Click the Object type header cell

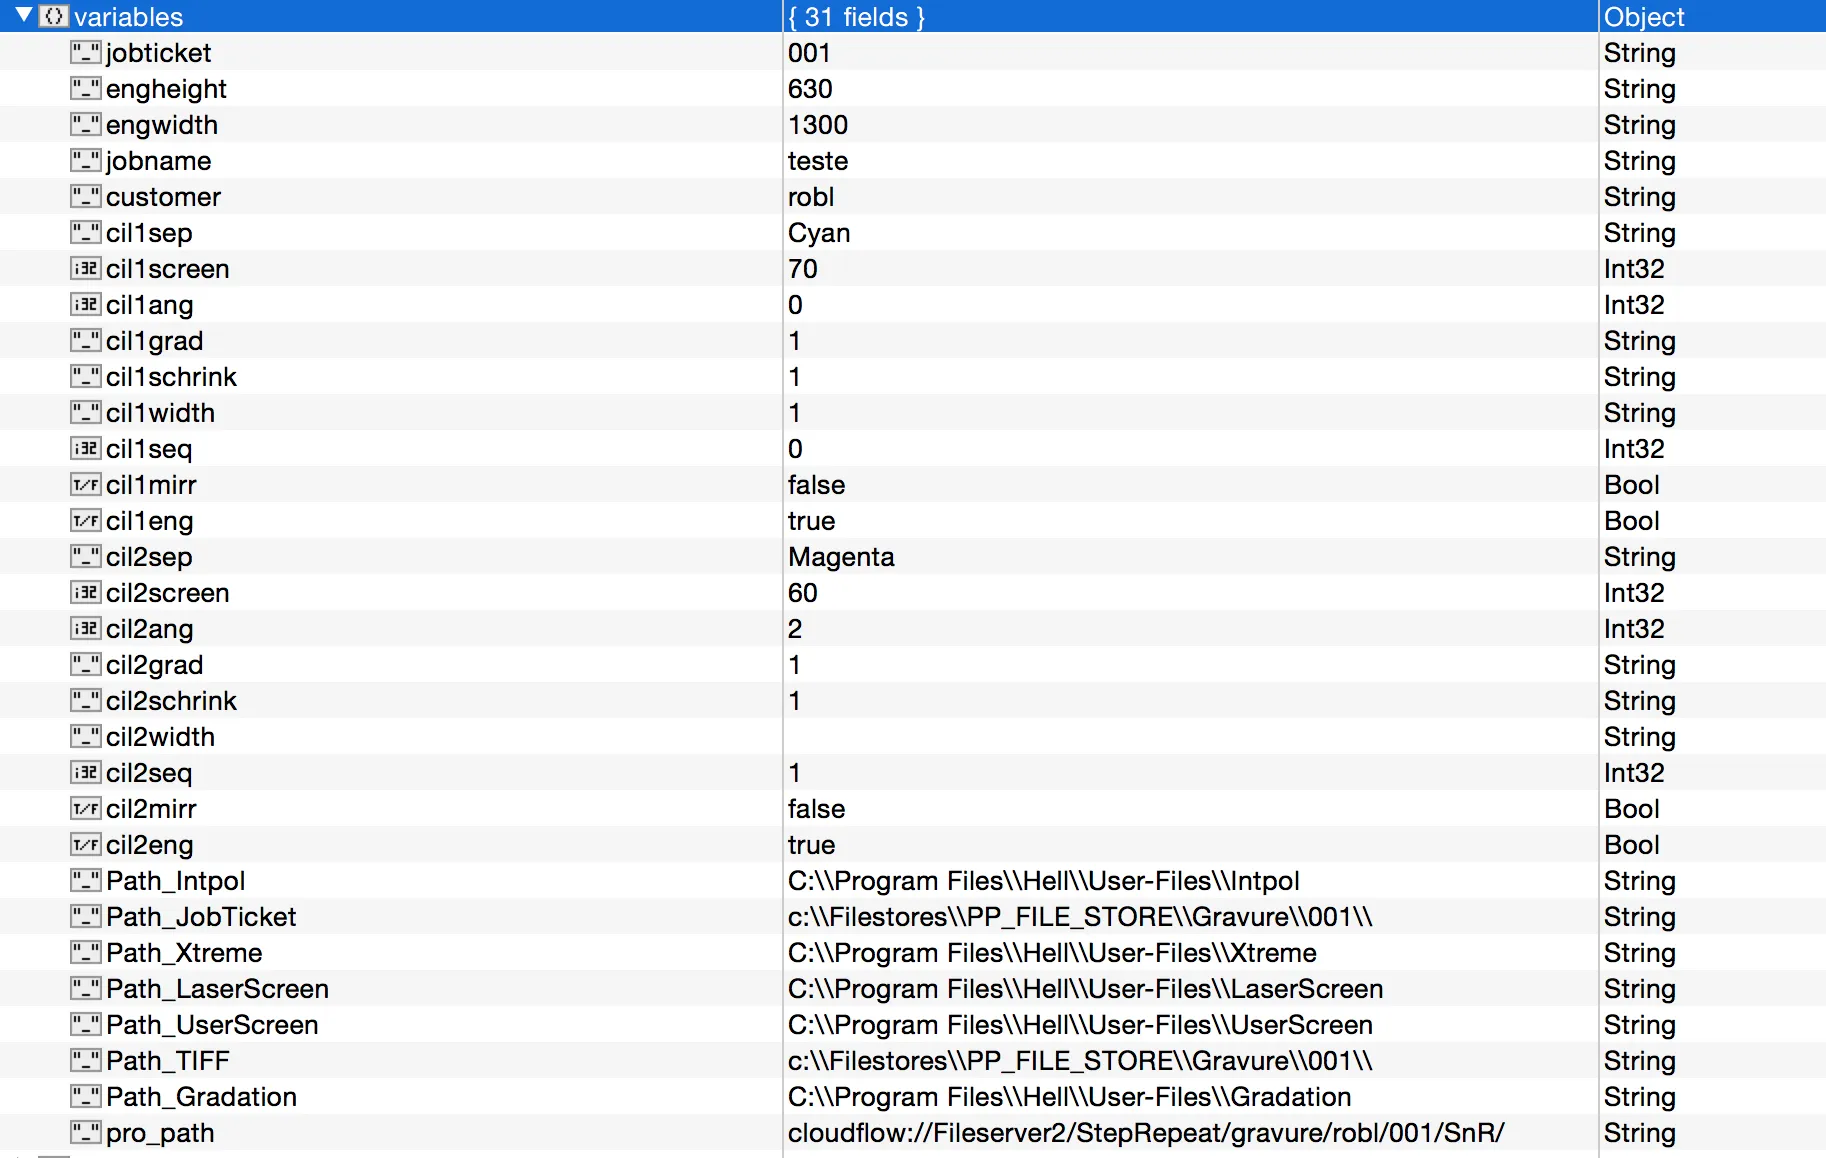[x=1644, y=17]
